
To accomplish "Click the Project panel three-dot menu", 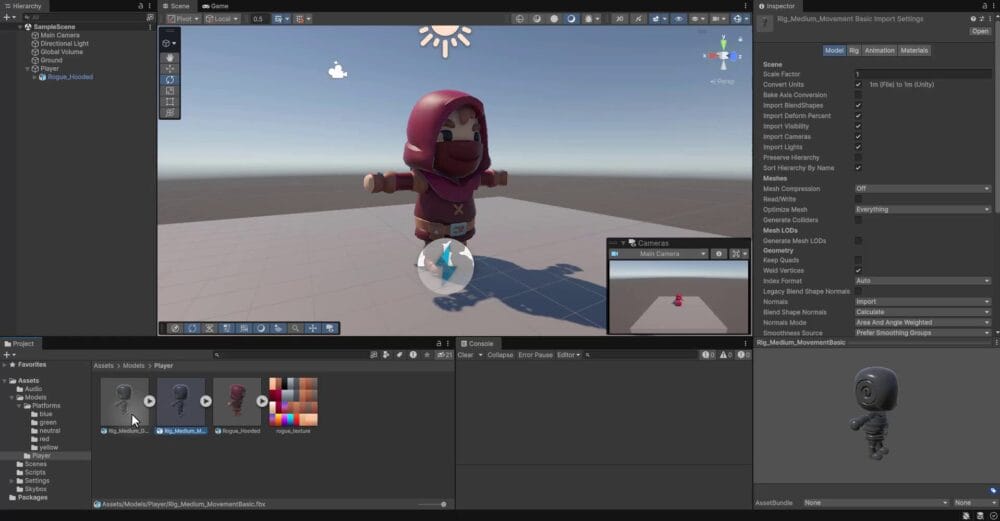I will 448,343.
